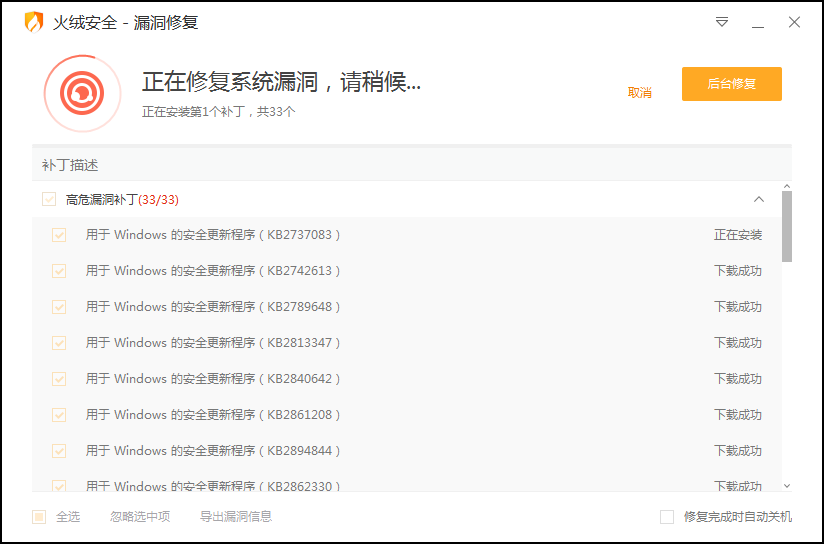Minimize the vulnerability repair window

[x=758, y=22]
